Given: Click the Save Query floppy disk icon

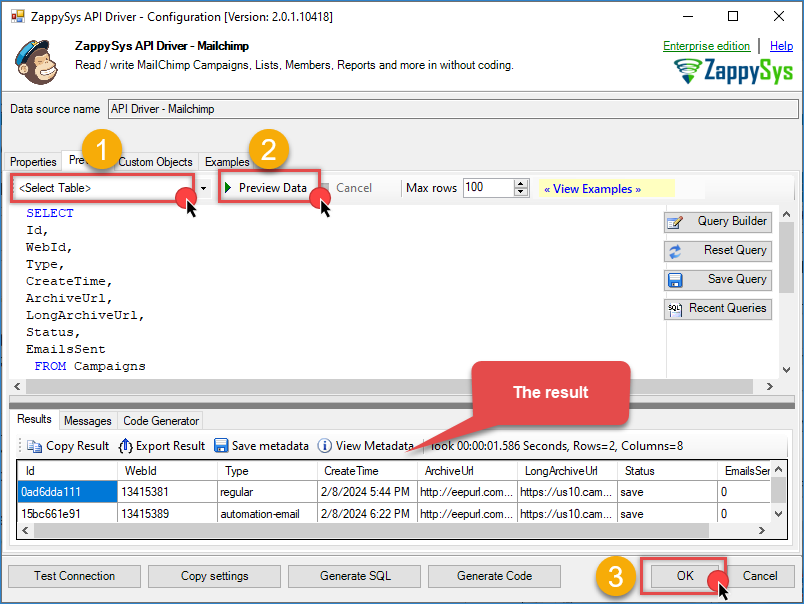Looking at the screenshot, I should coord(675,280).
